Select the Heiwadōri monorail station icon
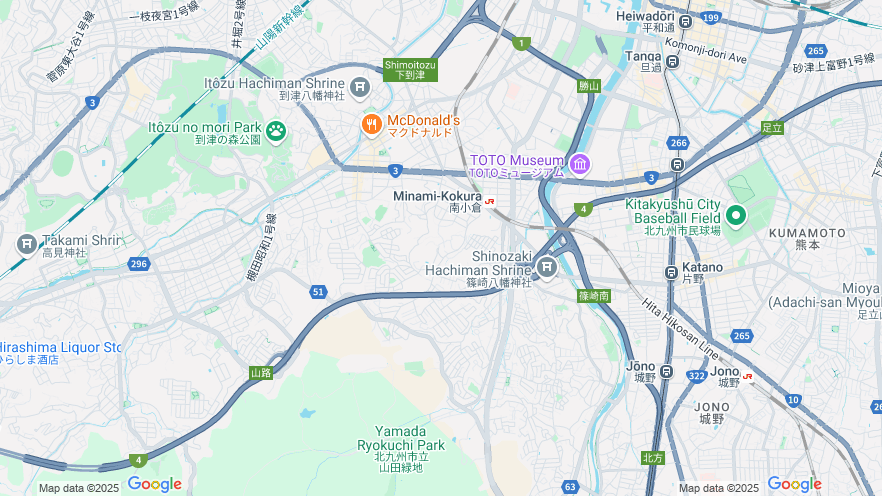 [x=685, y=22]
